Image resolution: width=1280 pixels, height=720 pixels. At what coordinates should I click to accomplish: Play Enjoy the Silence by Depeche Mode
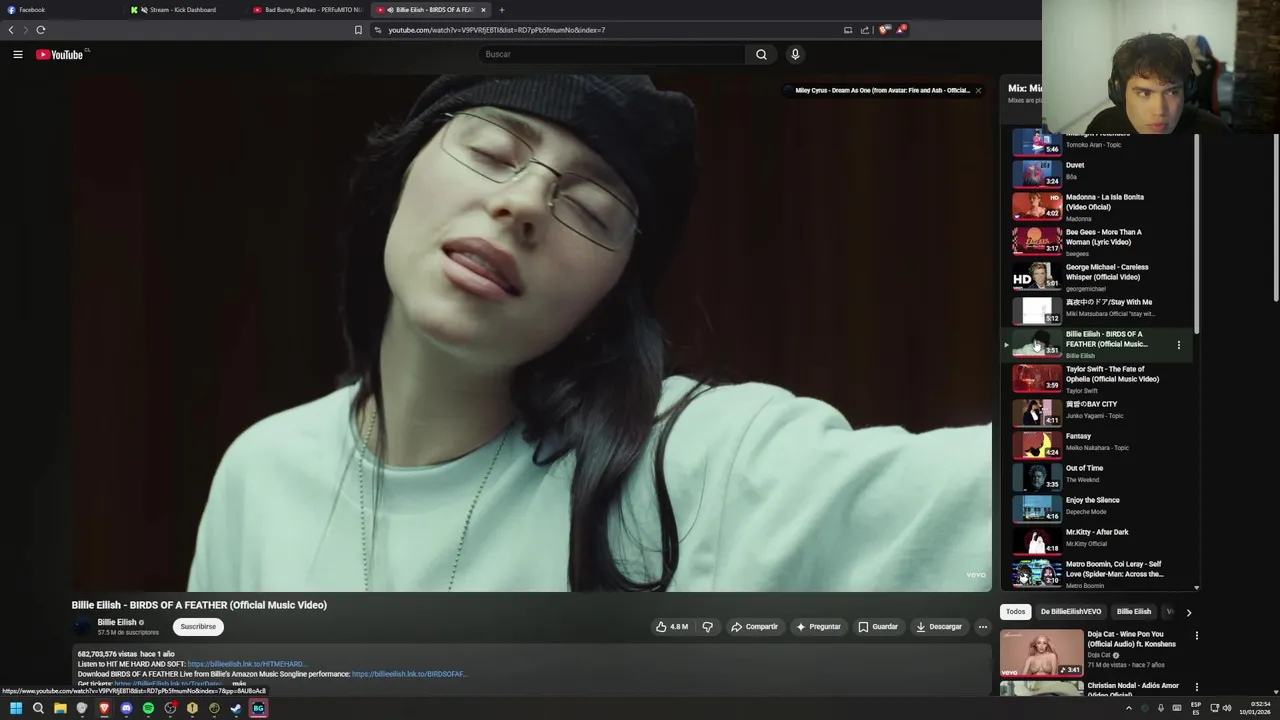pos(1098,507)
